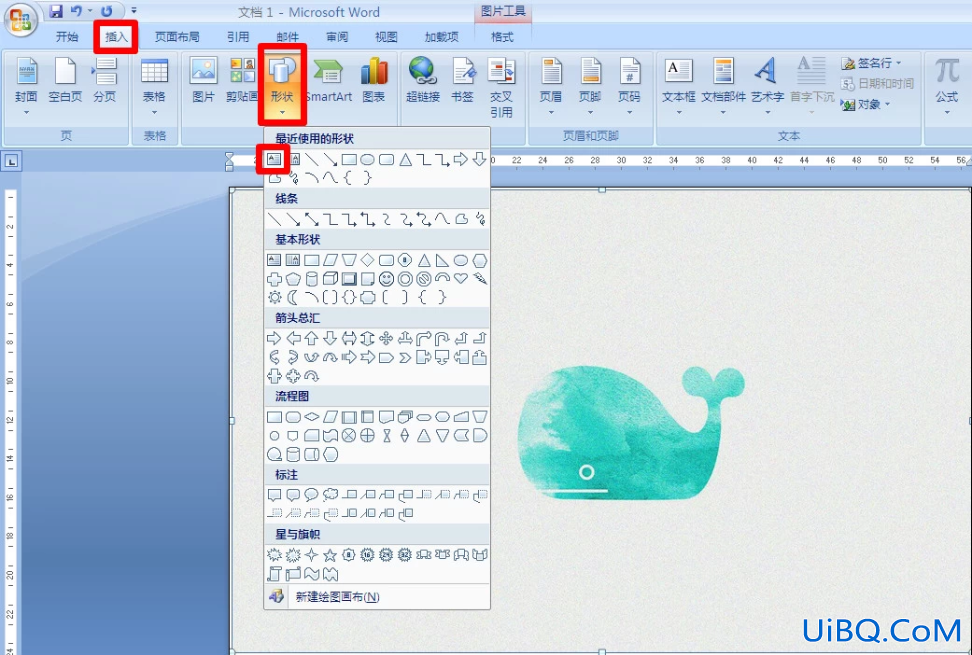Select the sun shape in 基本形状

[274, 297]
